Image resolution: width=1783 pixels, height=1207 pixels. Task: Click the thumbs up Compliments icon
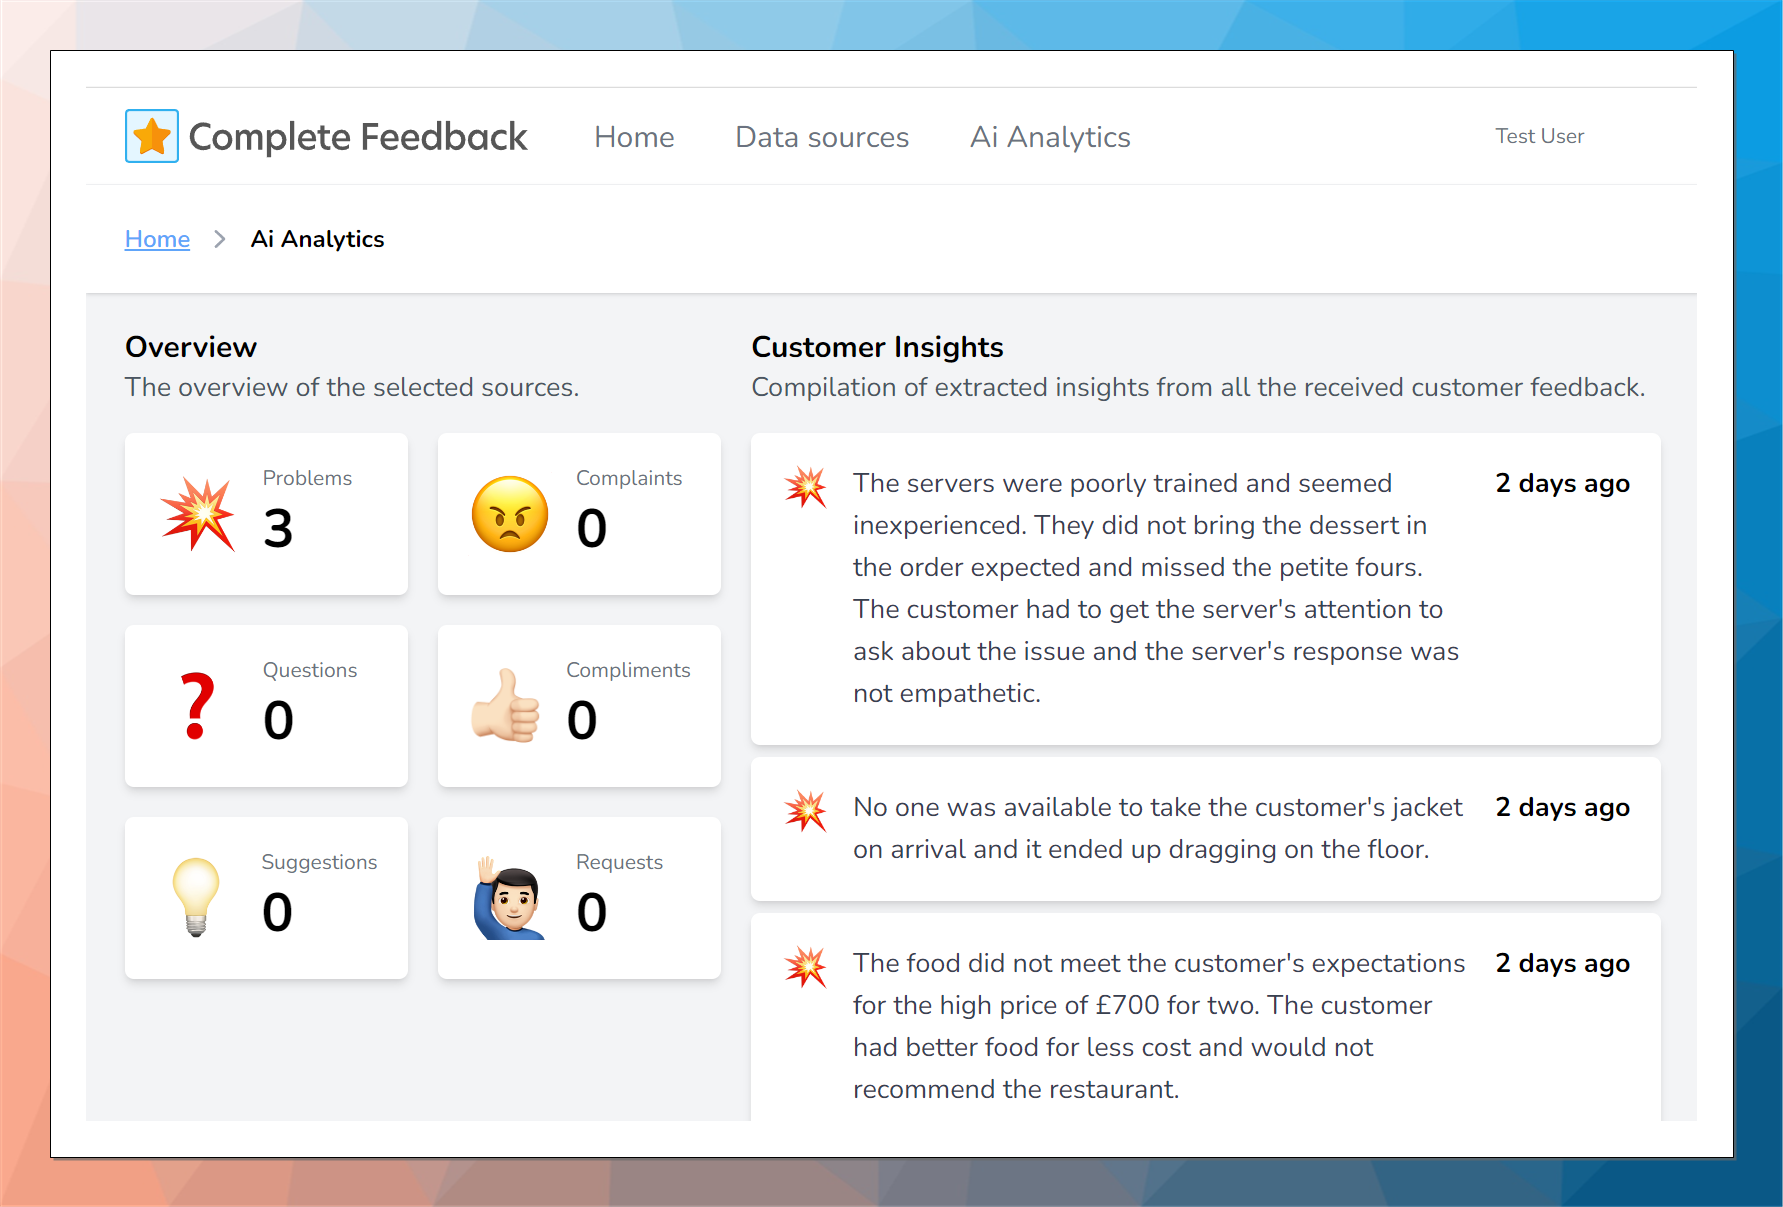coord(506,706)
